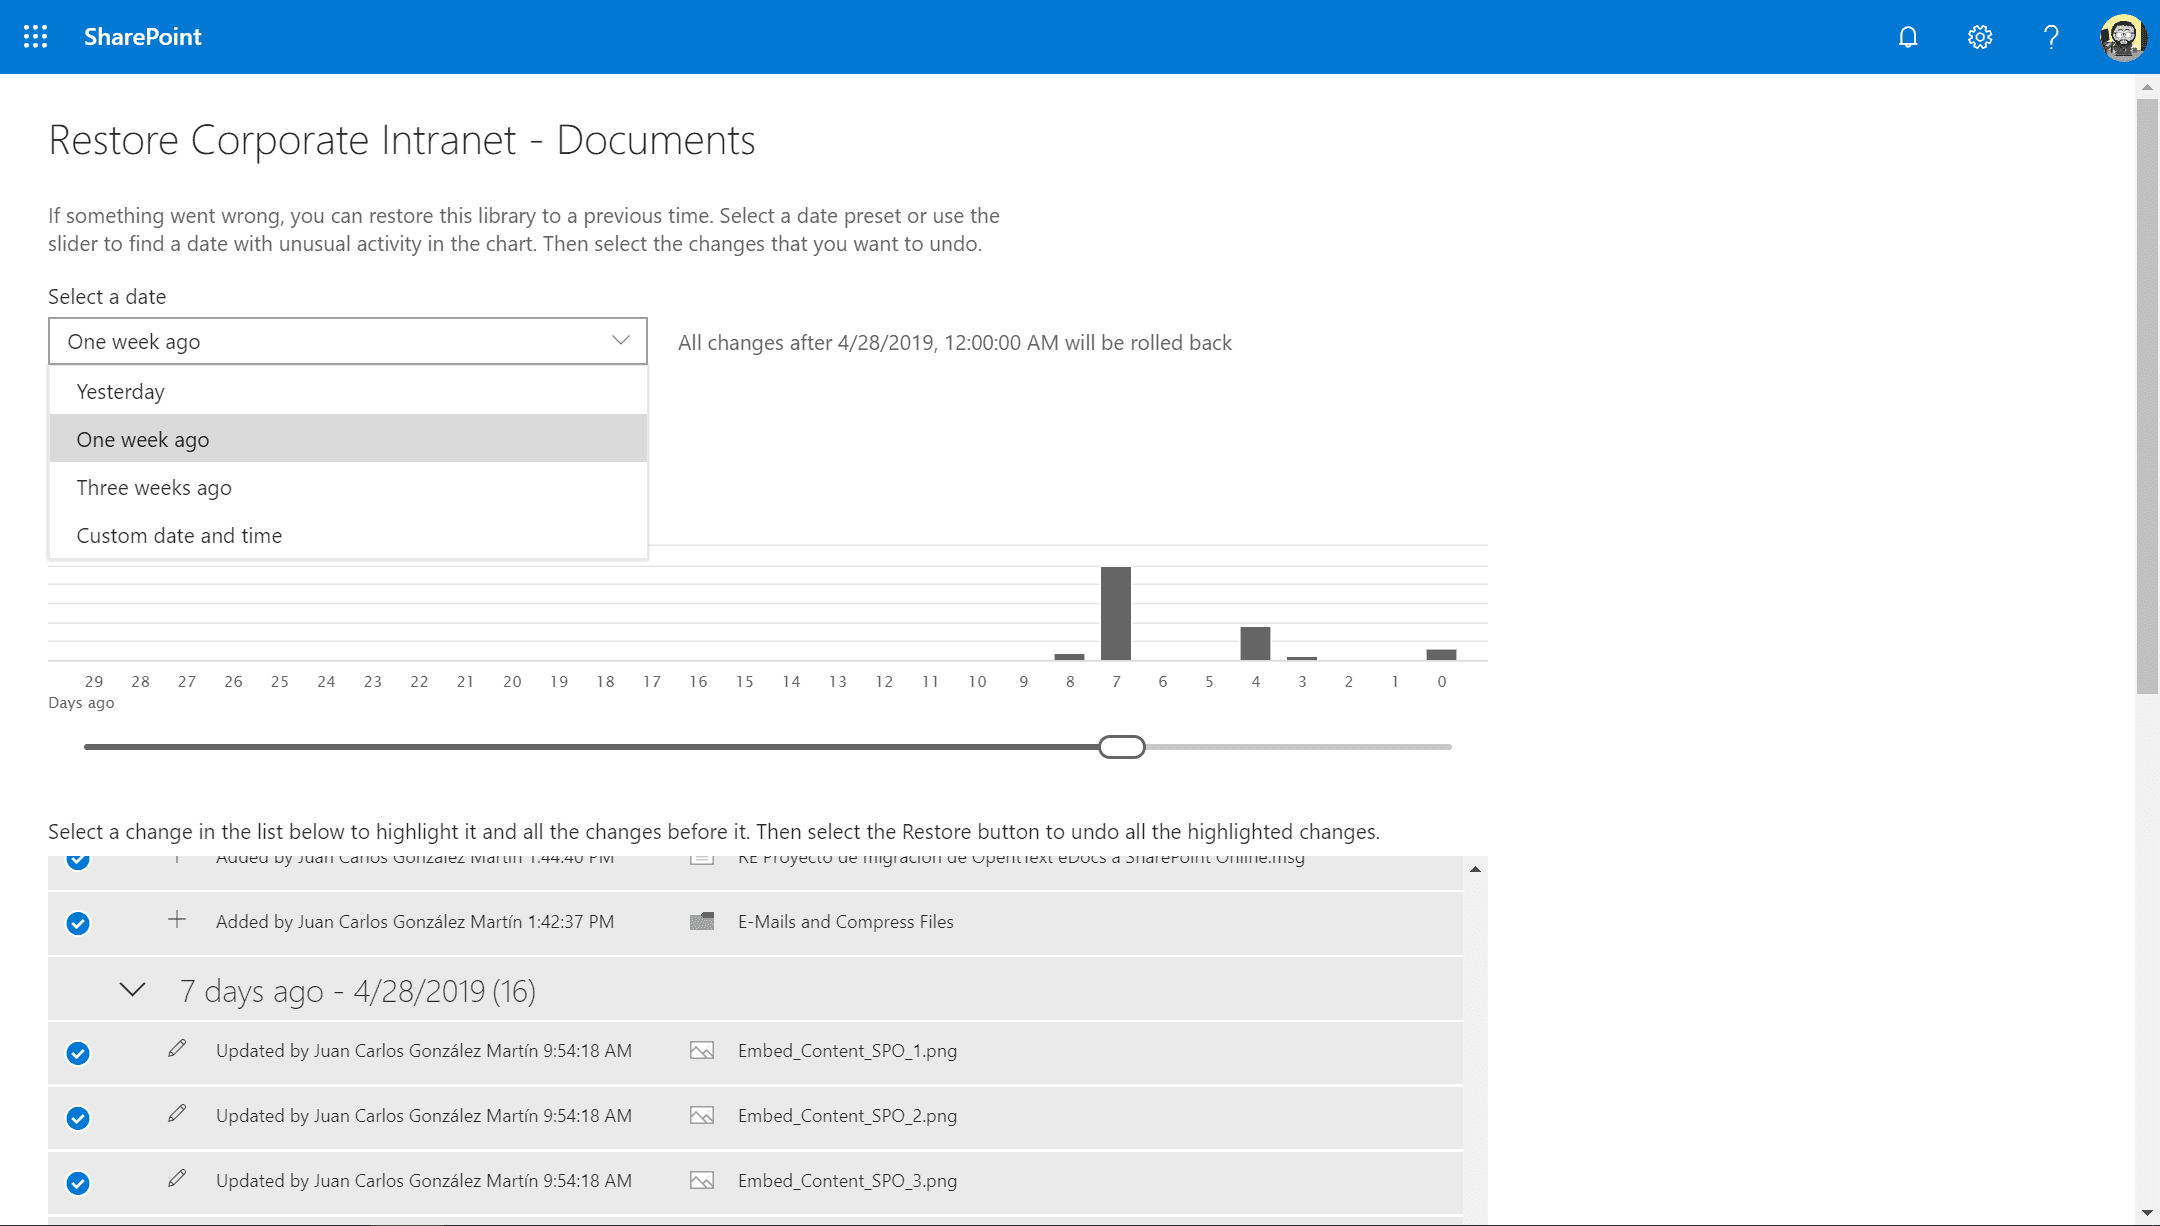Click the days-ago slider handle
The image size is (2160, 1226).
pyautogui.click(x=1121, y=747)
